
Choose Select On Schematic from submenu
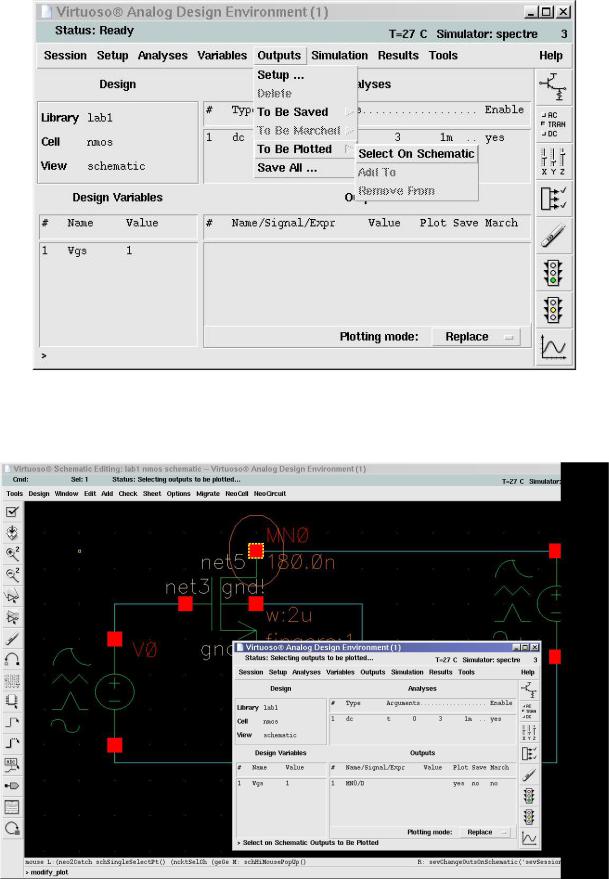416,154
